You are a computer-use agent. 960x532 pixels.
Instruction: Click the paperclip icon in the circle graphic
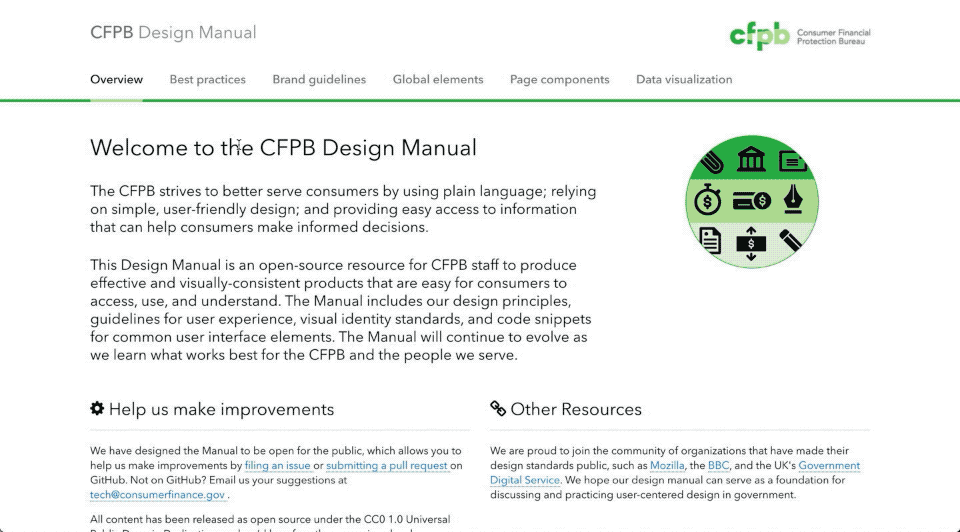[x=711, y=162]
